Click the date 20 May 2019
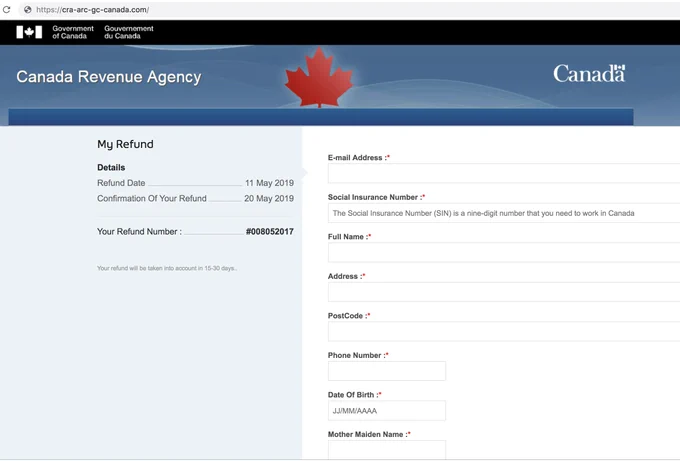The width and height of the screenshot is (680, 461). click(269, 199)
